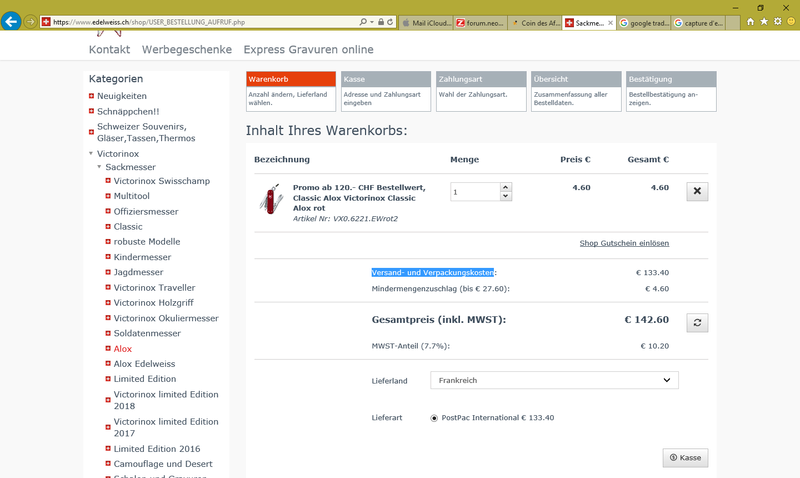Open Victorinox Swisschamp category
This screenshot has height=478, width=800.
161,181
